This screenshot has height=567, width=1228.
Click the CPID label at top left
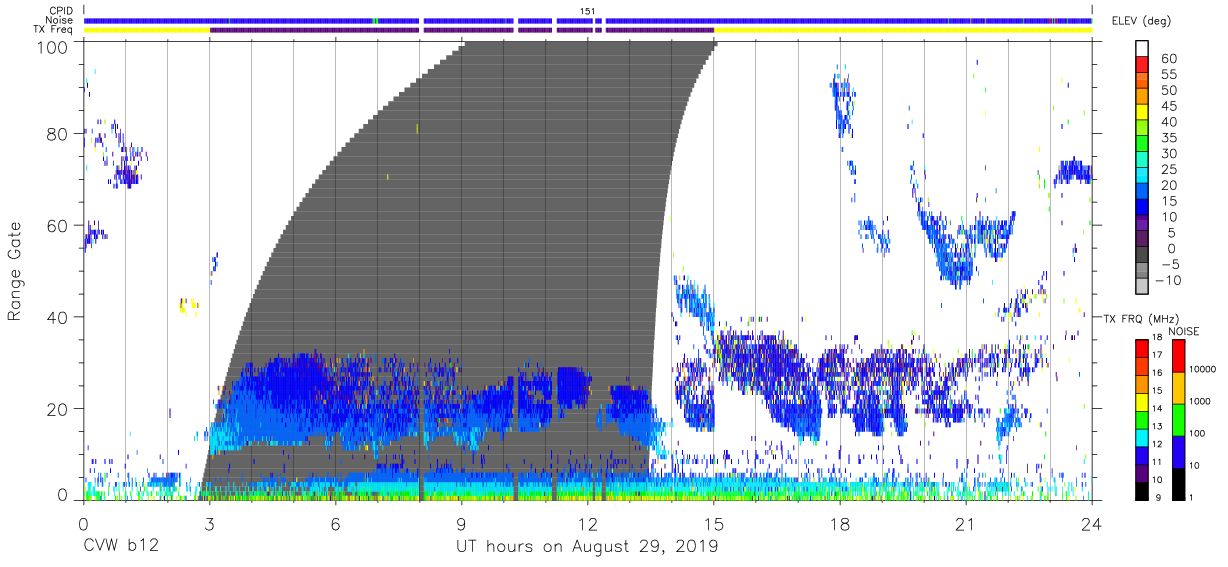pos(61,11)
